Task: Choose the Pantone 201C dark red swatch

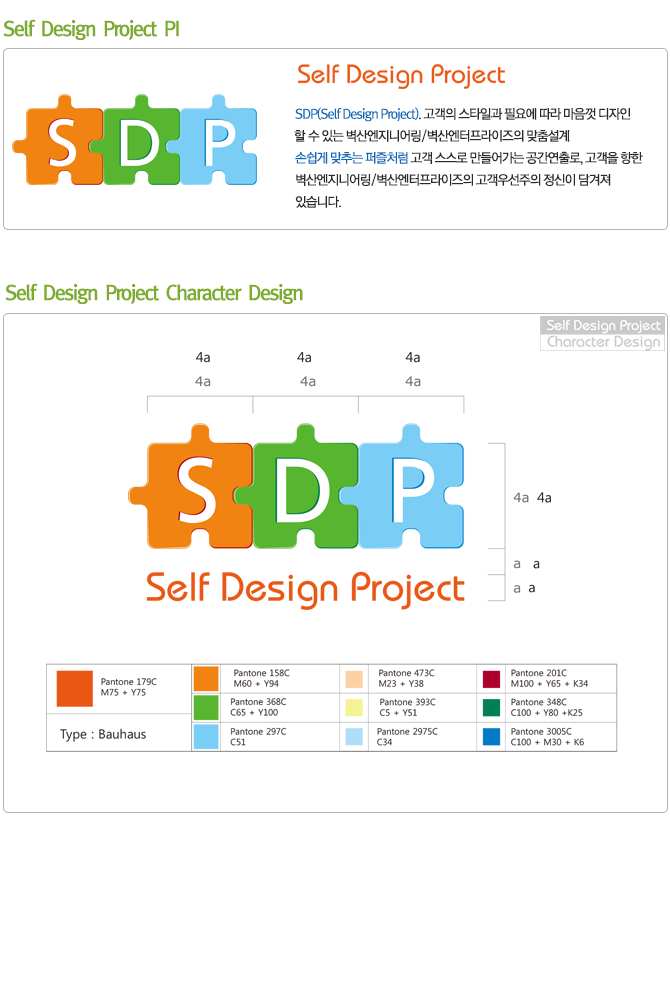Action: [492, 679]
